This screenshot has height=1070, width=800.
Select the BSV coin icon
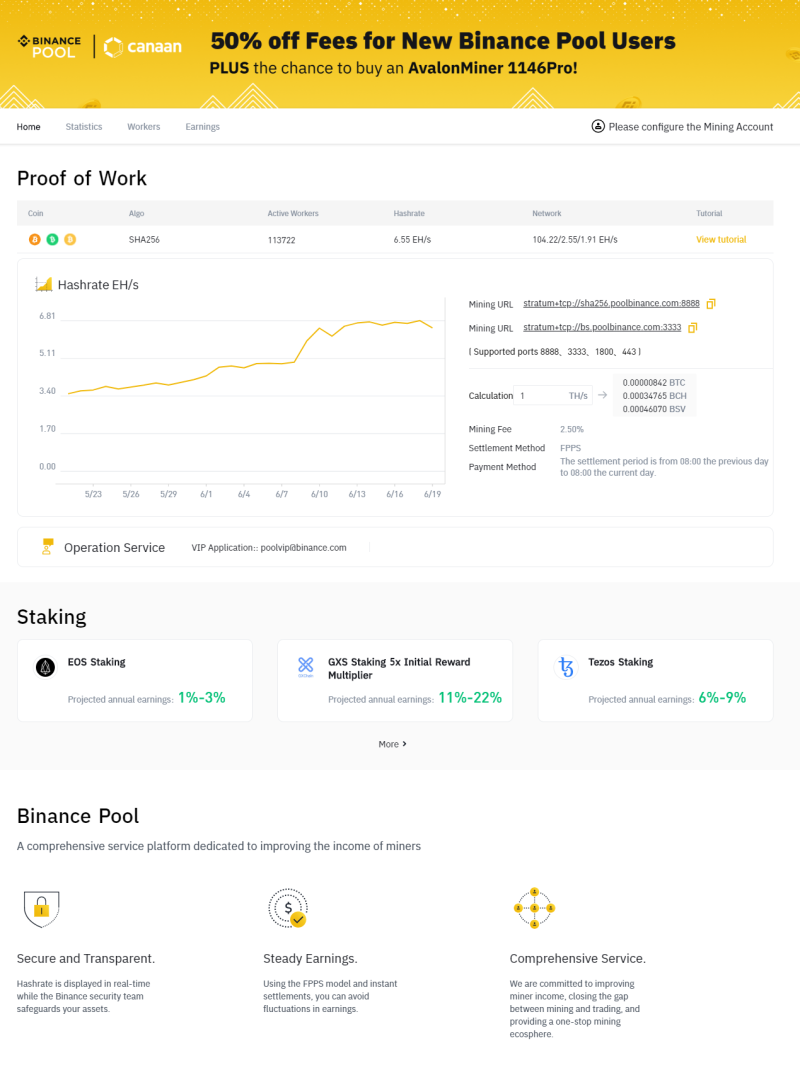(69, 239)
